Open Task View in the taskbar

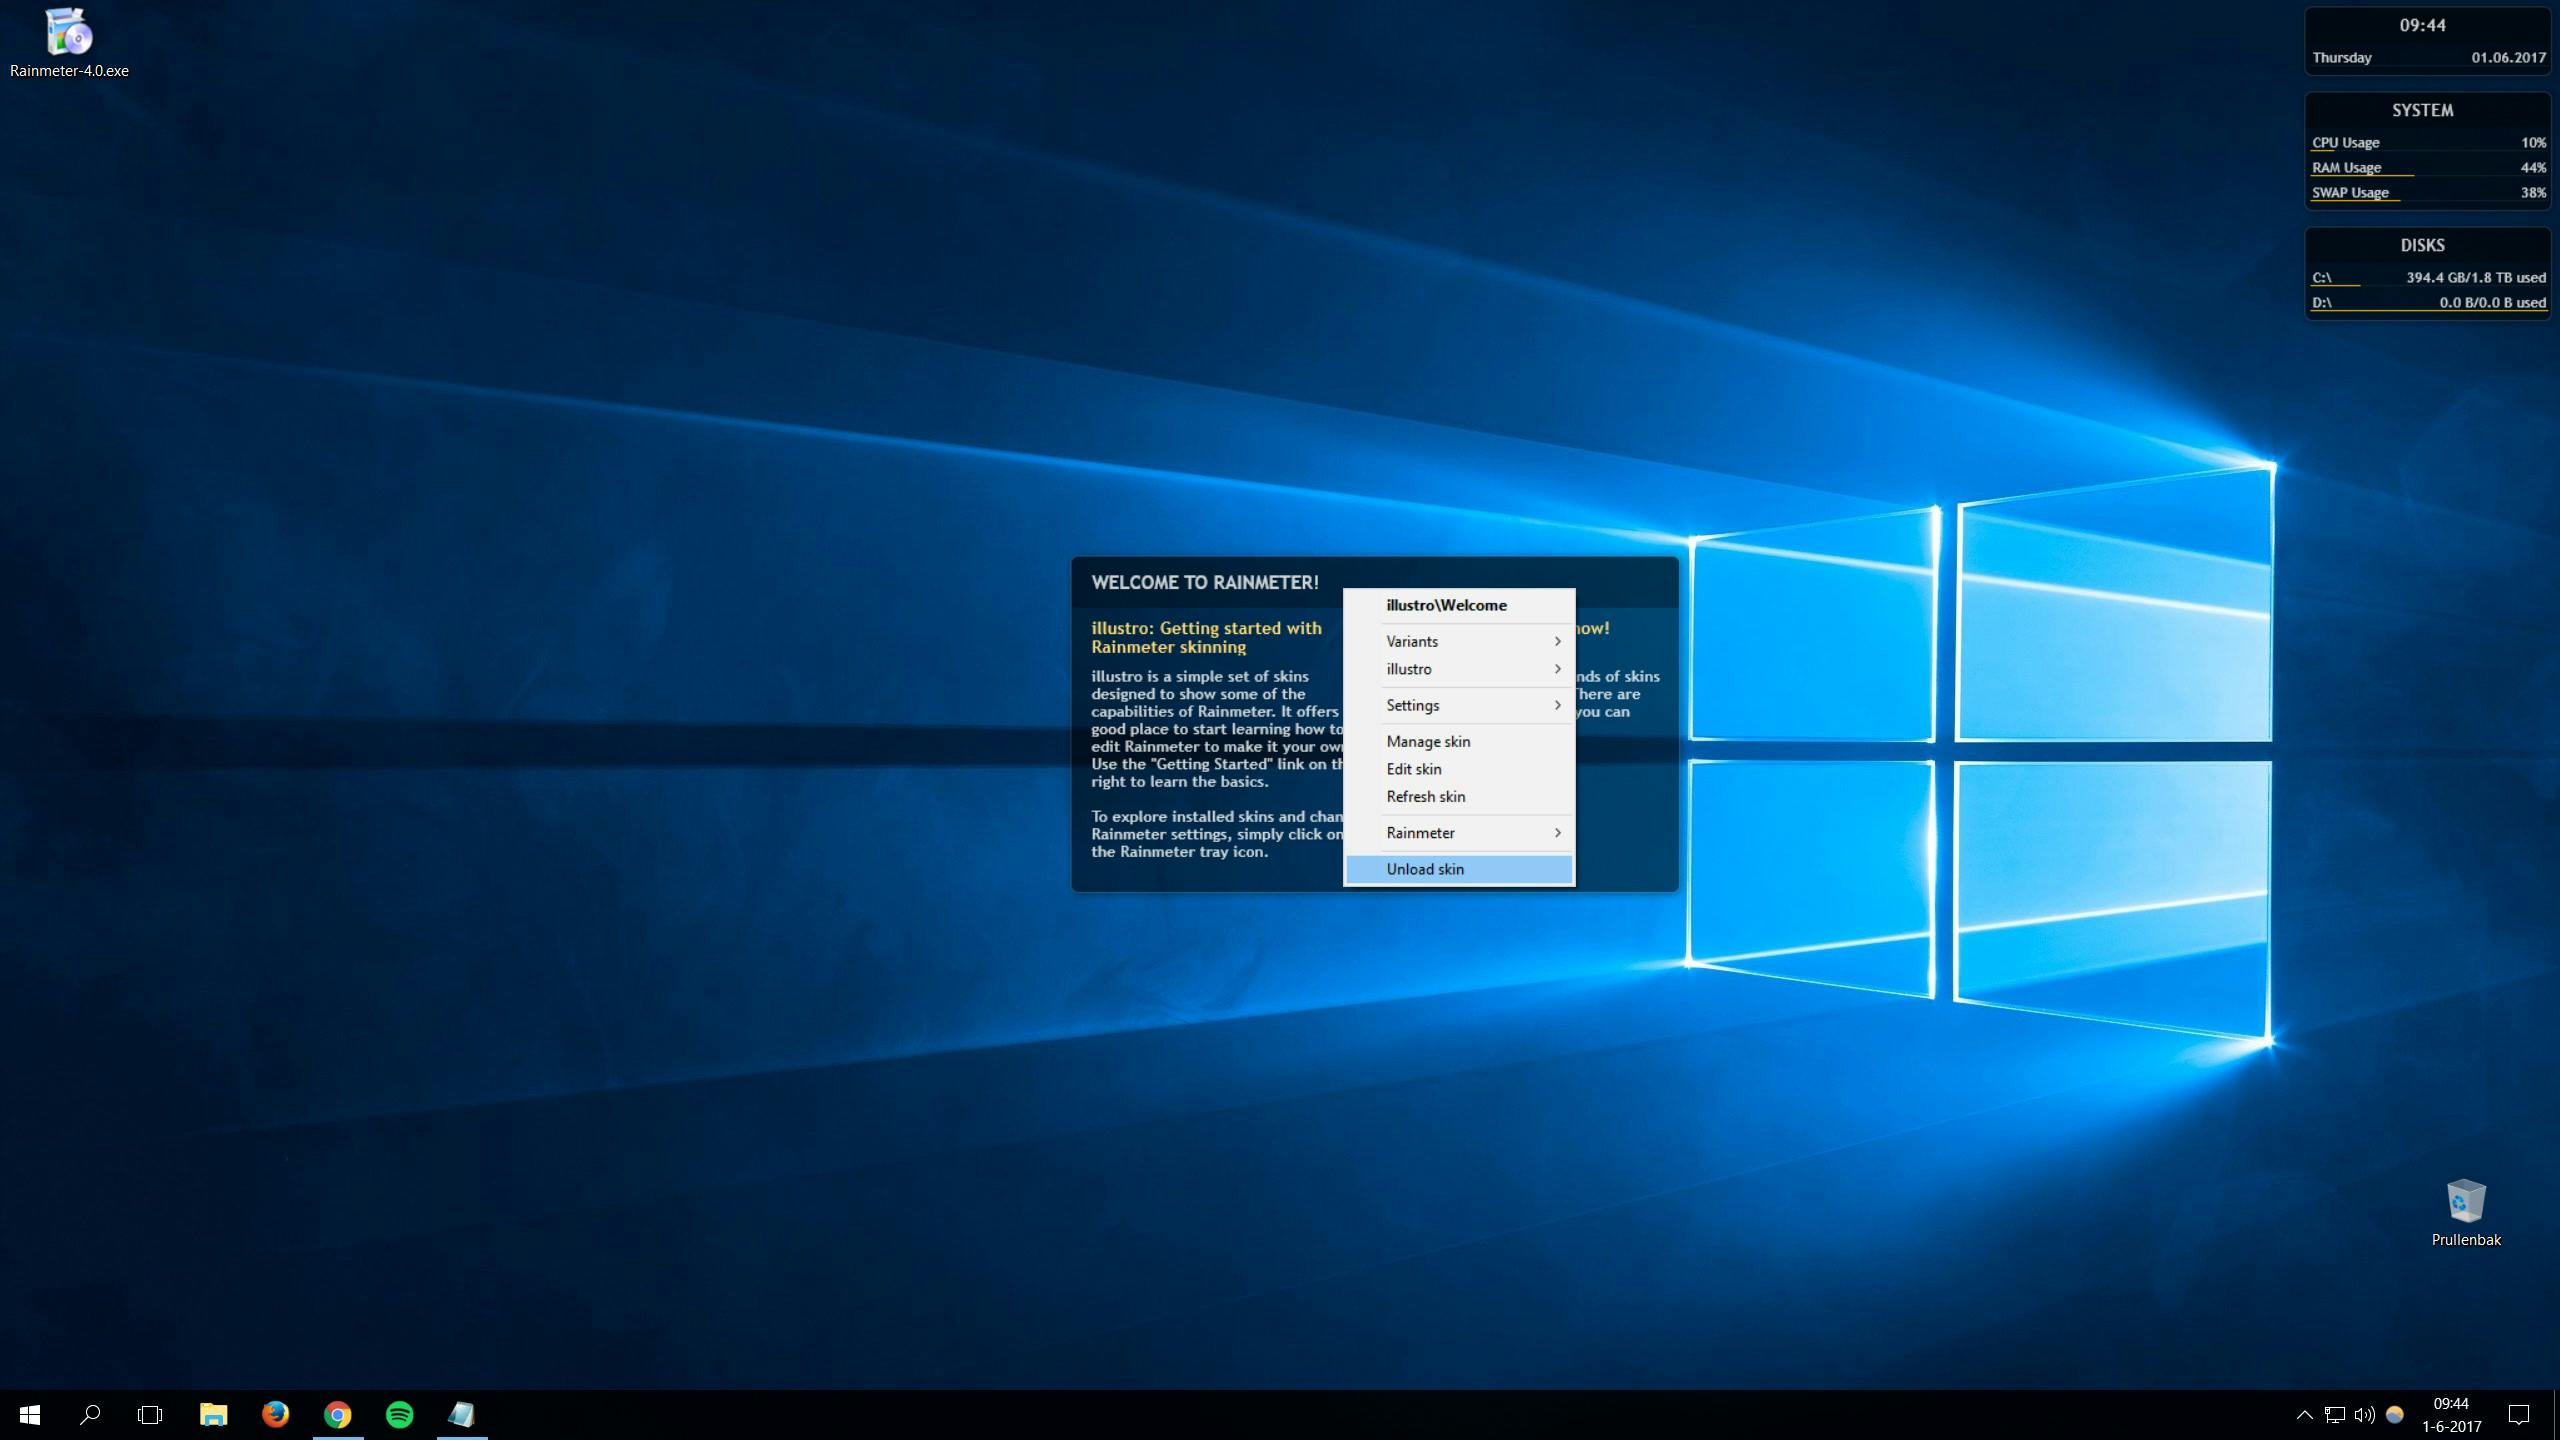pos(150,1414)
